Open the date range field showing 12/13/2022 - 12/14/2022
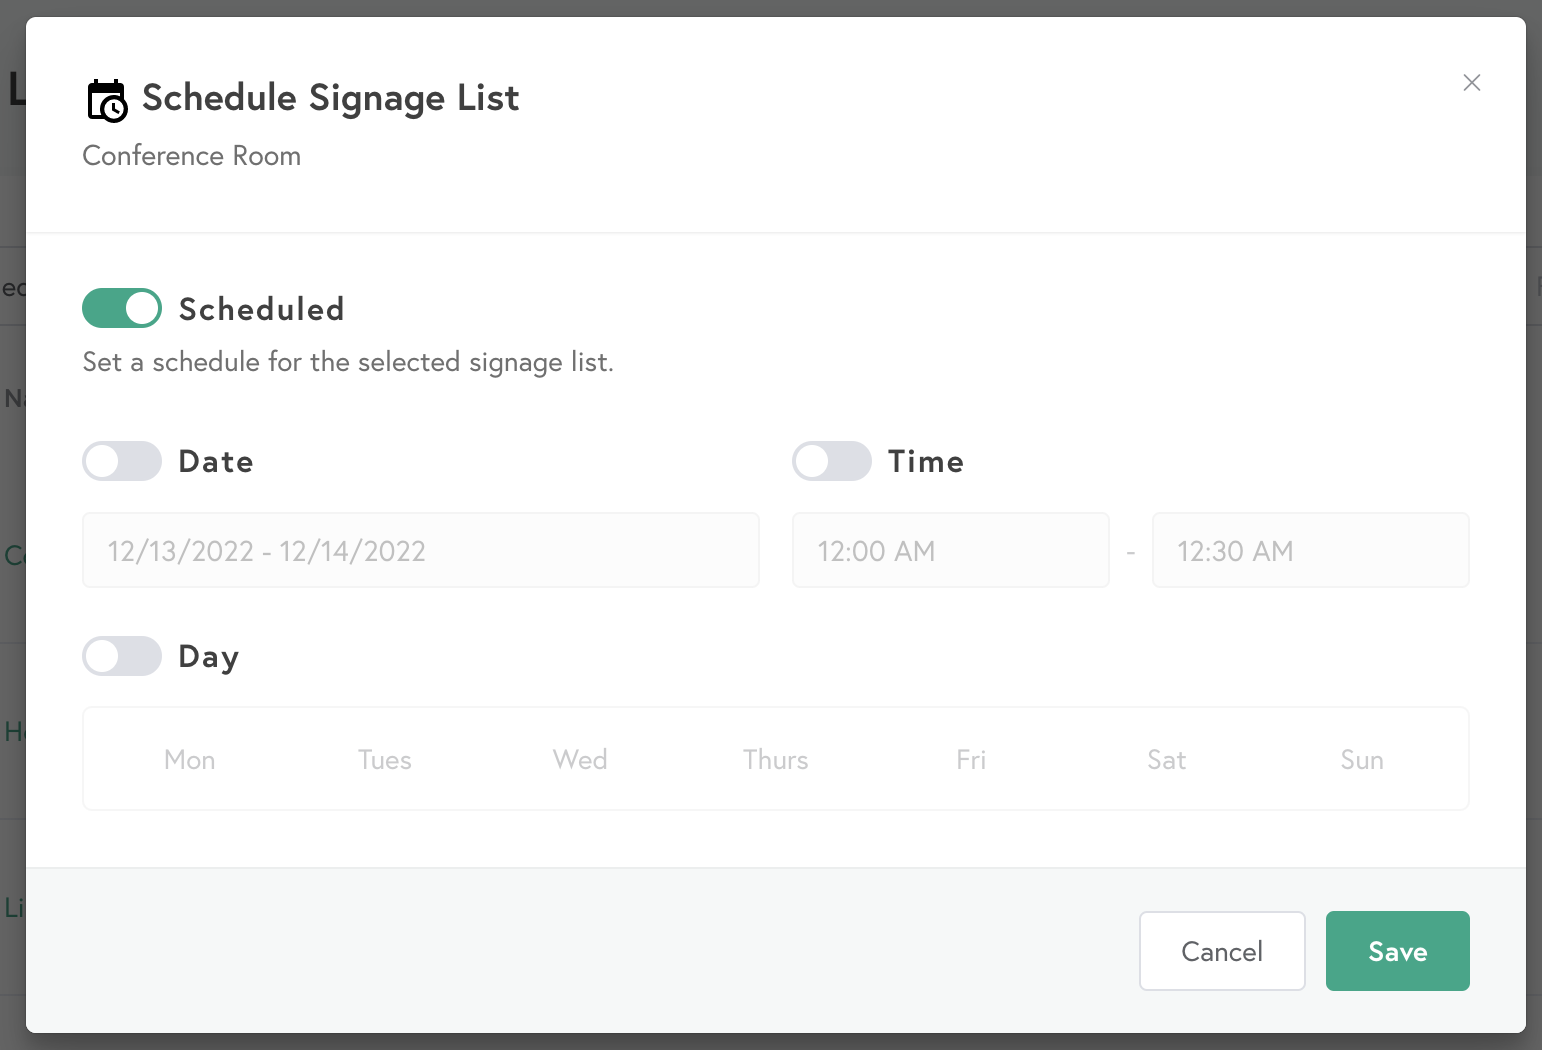Screen dimensions: 1542x1050 (421, 550)
